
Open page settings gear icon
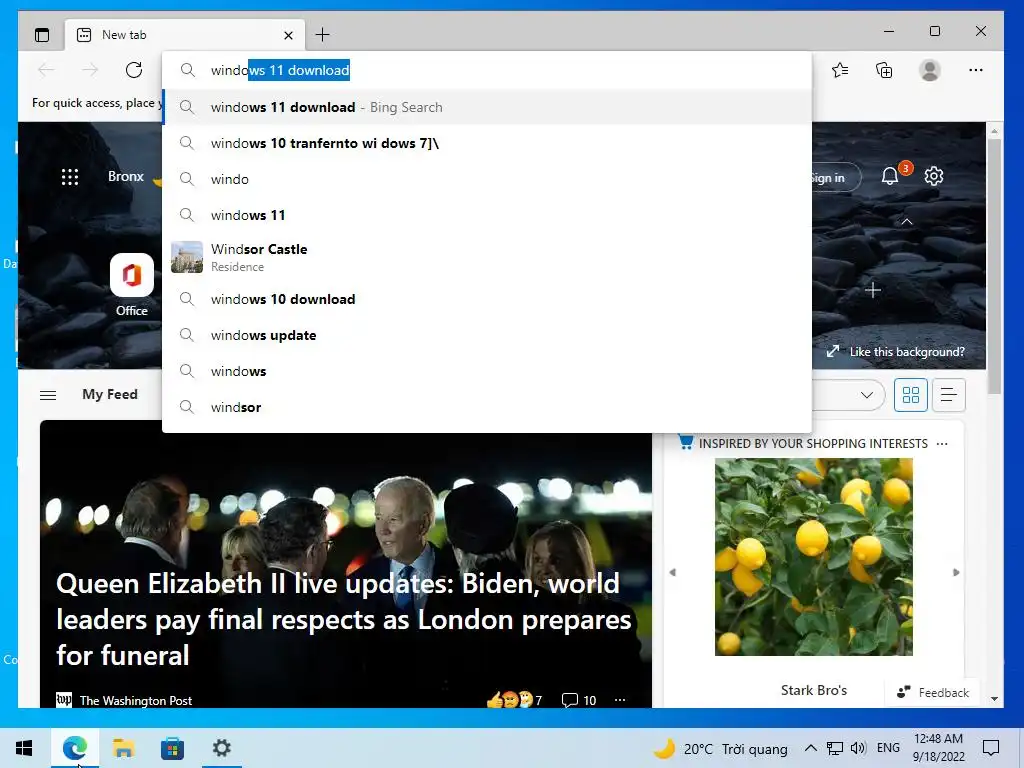pos(934,176)
